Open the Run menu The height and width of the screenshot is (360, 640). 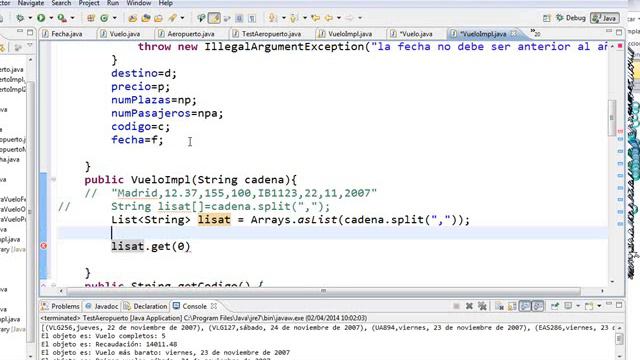[113, 3]
